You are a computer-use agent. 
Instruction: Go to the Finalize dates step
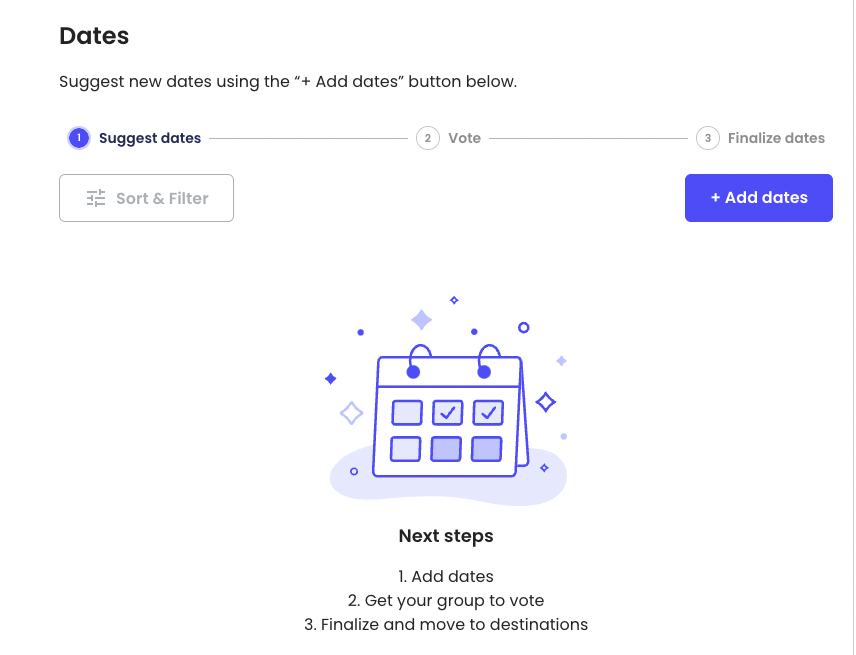click(x=776, y=138)
